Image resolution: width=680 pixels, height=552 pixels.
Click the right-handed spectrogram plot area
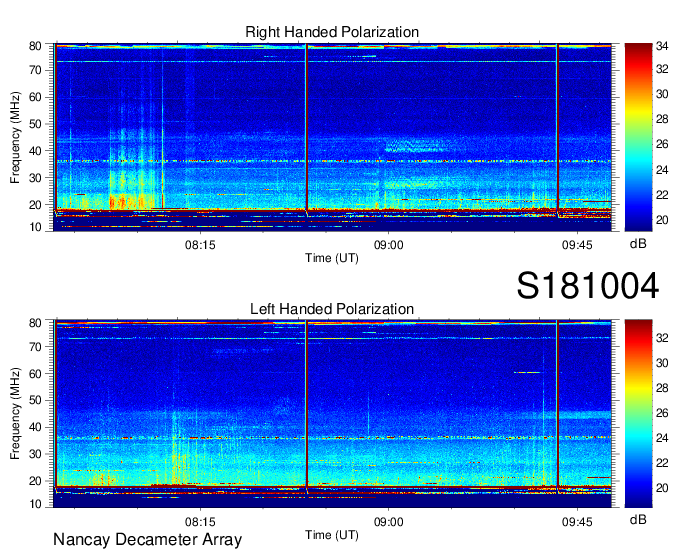click(333, 137)
